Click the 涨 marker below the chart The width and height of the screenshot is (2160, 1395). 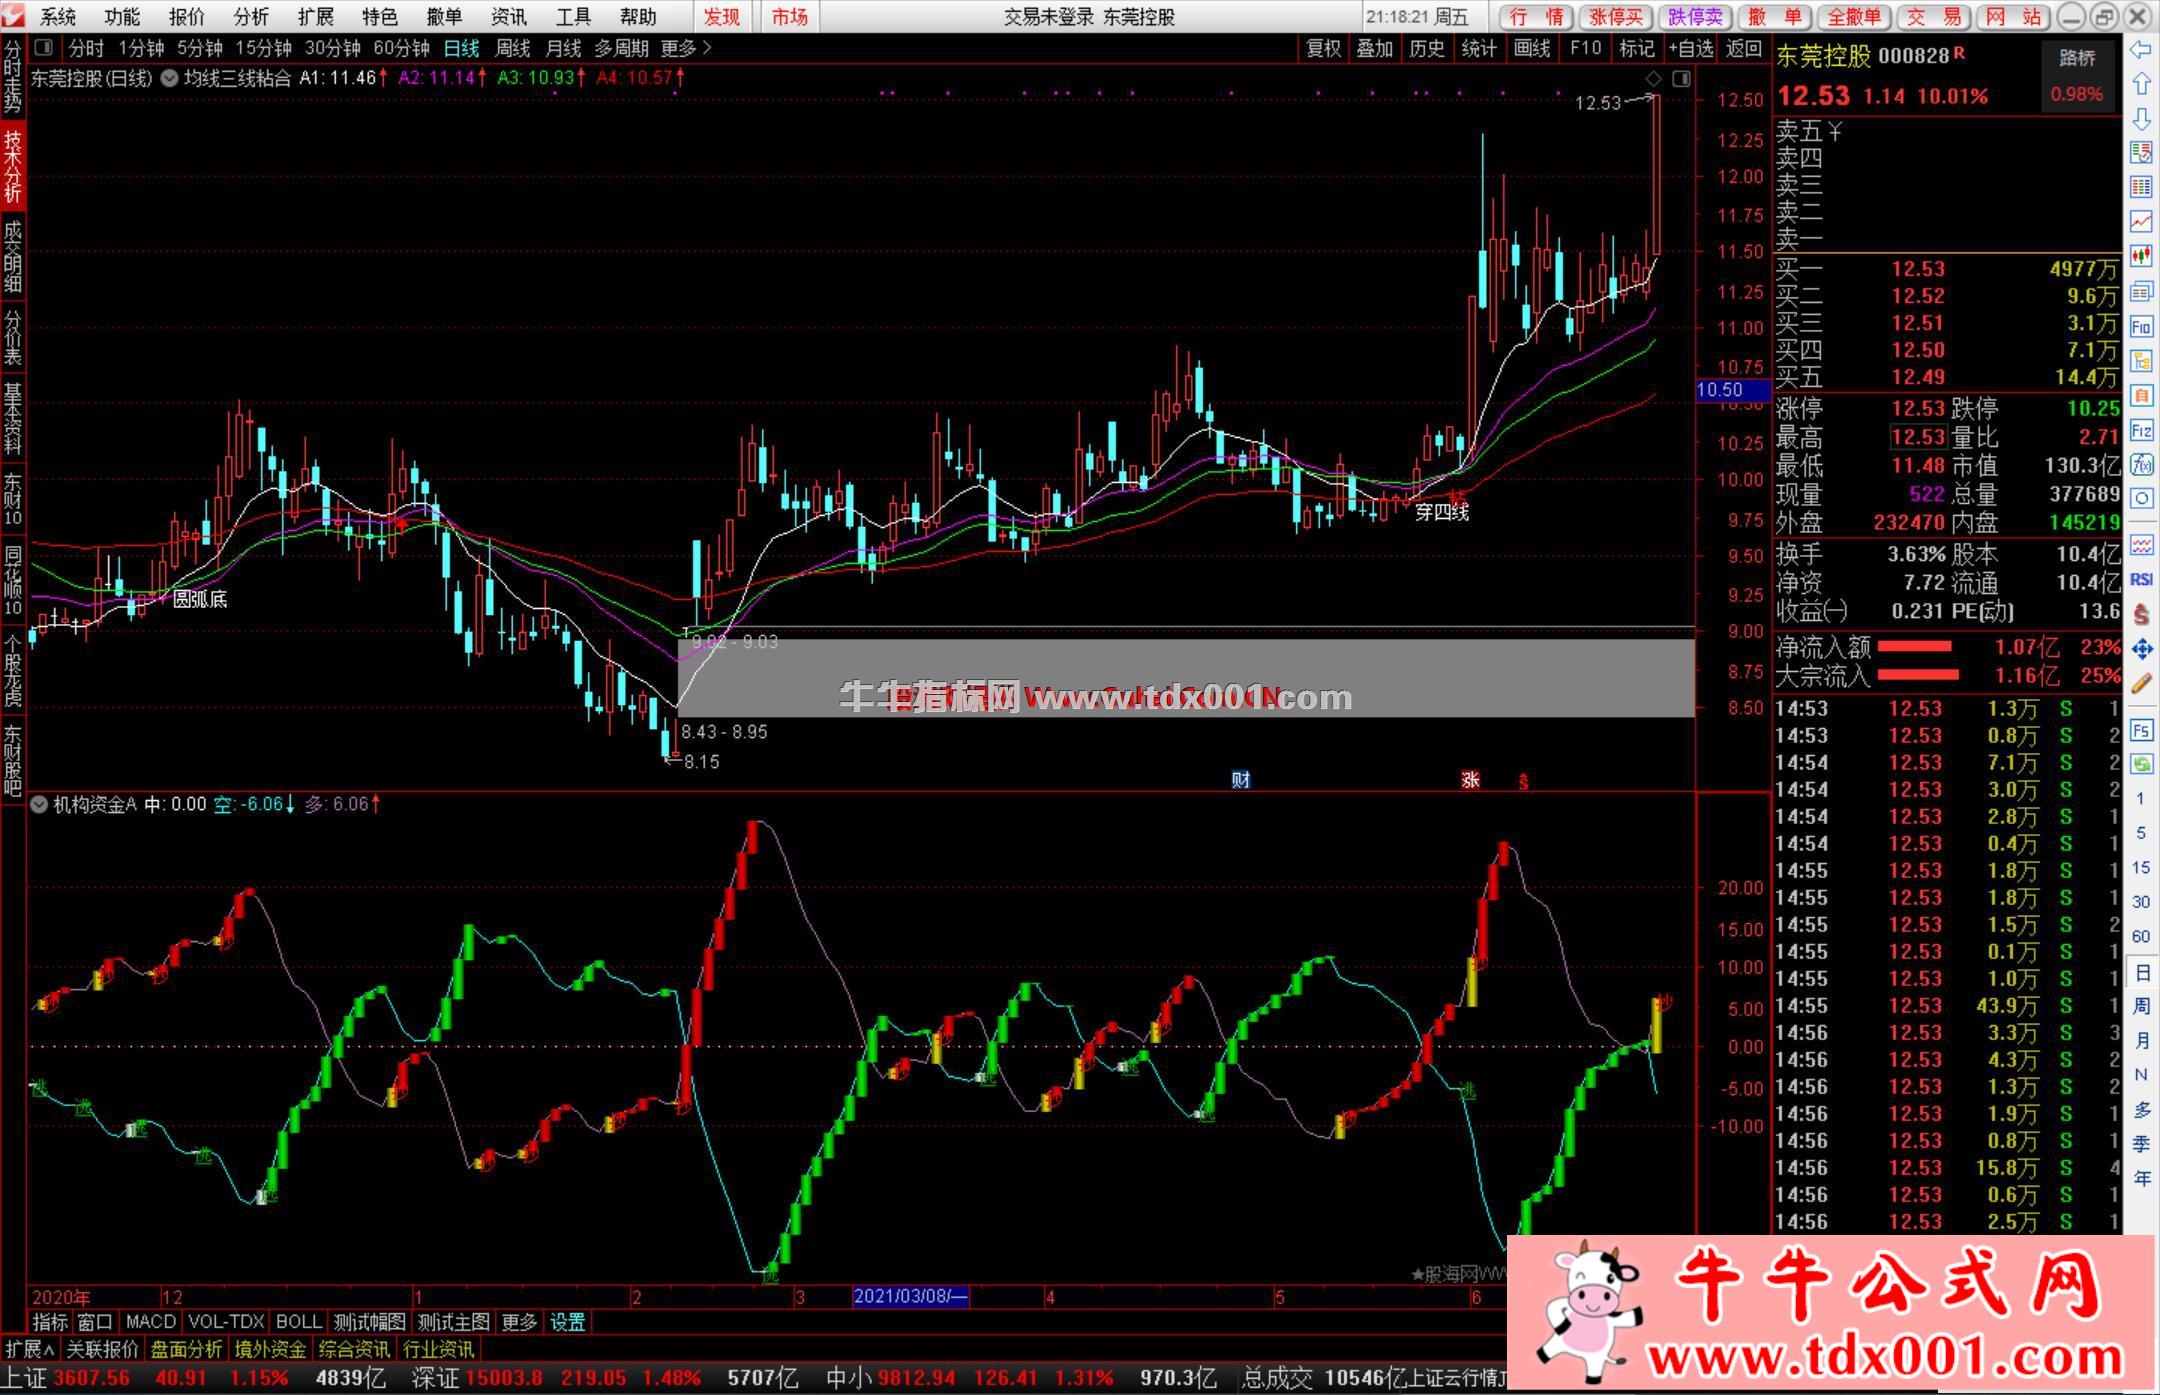[x=1470, y=780]
